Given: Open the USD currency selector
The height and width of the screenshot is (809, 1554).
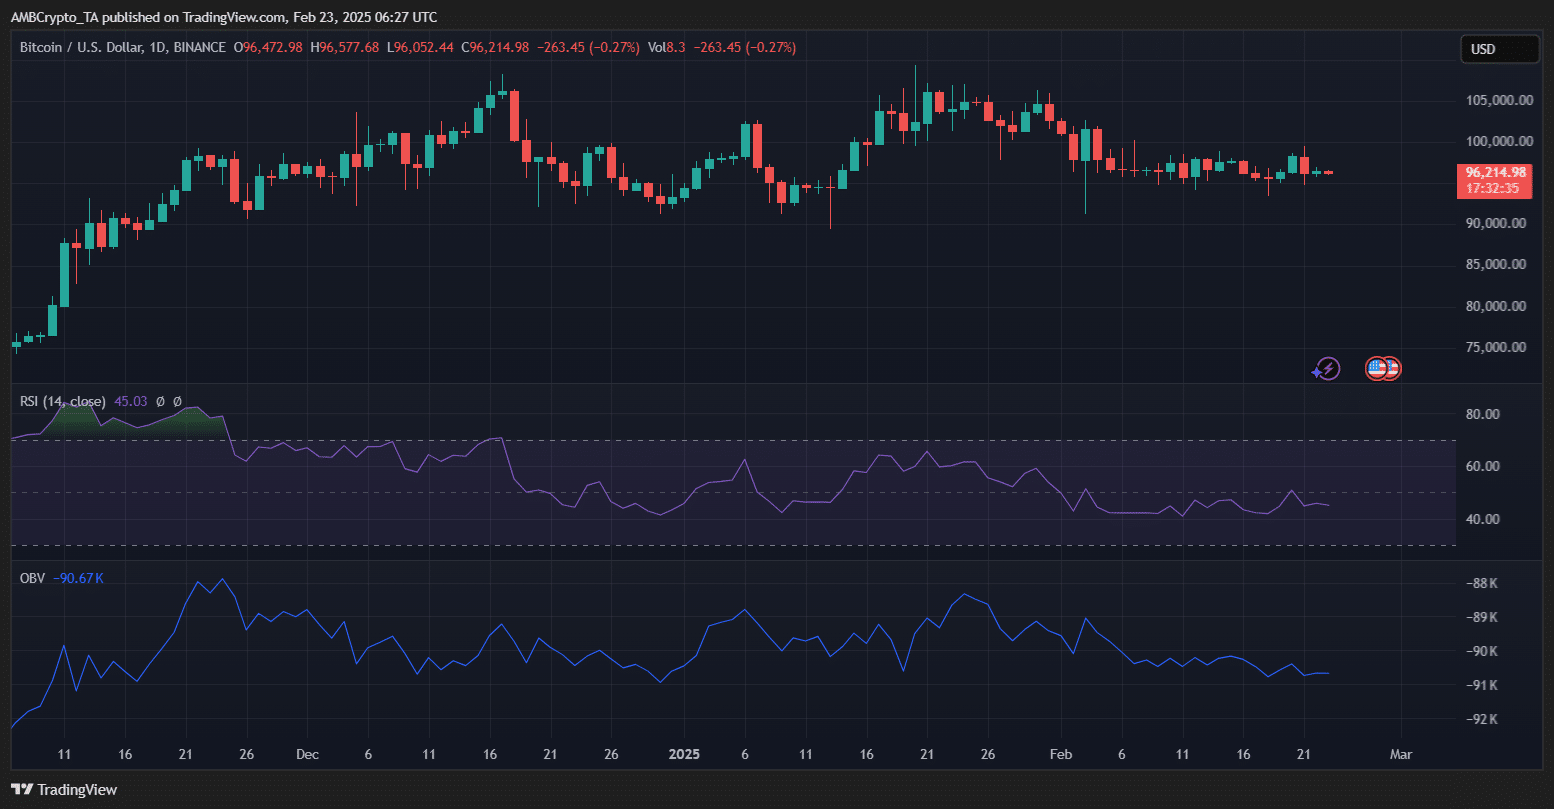Looking at the screenshot, I should coord(1499,49).
